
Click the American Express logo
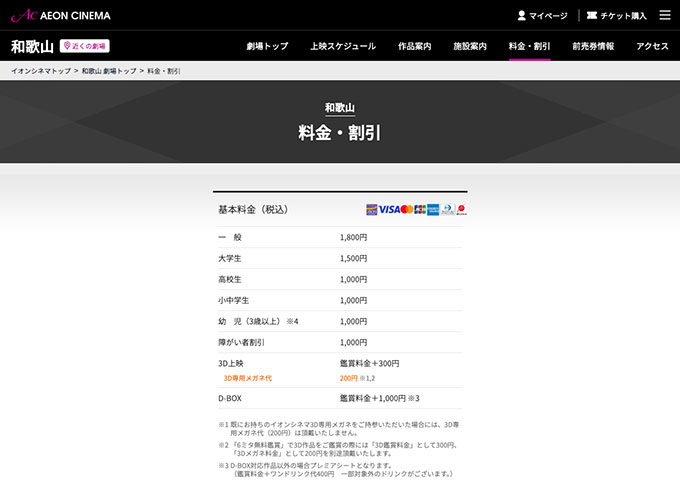click(433, 209)
